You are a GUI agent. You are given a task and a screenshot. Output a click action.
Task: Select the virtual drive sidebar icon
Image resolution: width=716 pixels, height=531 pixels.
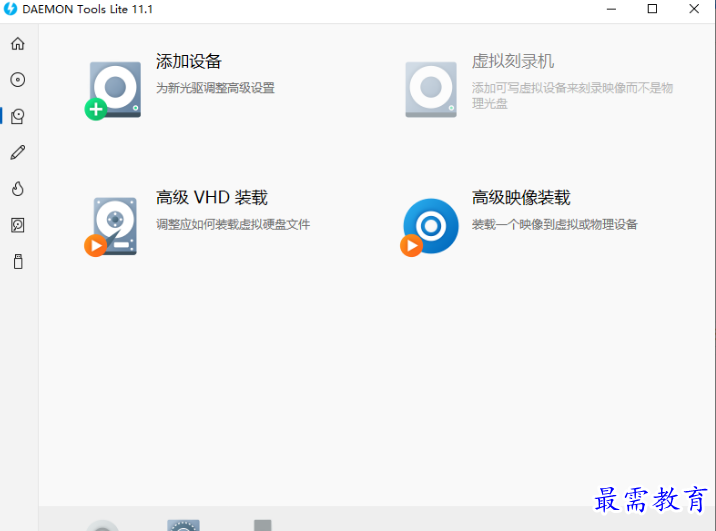18,116
